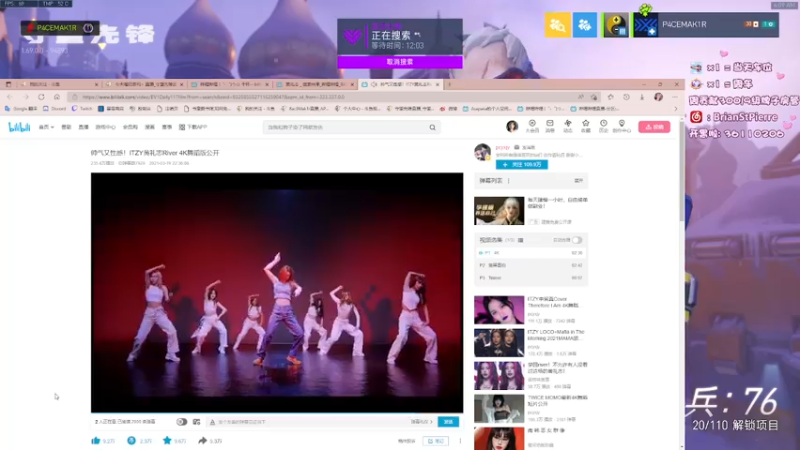Open the Discord bookmark
This screenshot has width=800, height=450.
[x=55, y=109]
